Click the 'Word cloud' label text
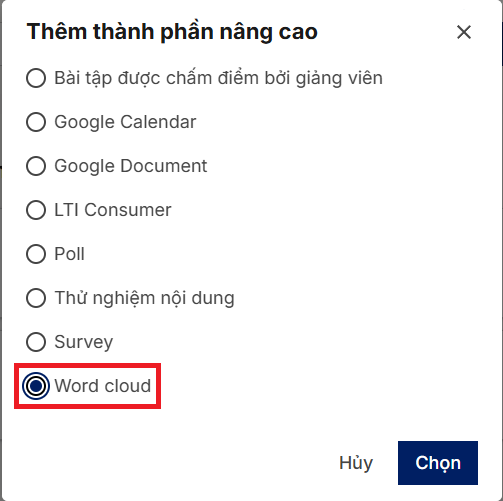Image resolution: width=503 pixels, height=501 pixels. [x=103, y=386]
